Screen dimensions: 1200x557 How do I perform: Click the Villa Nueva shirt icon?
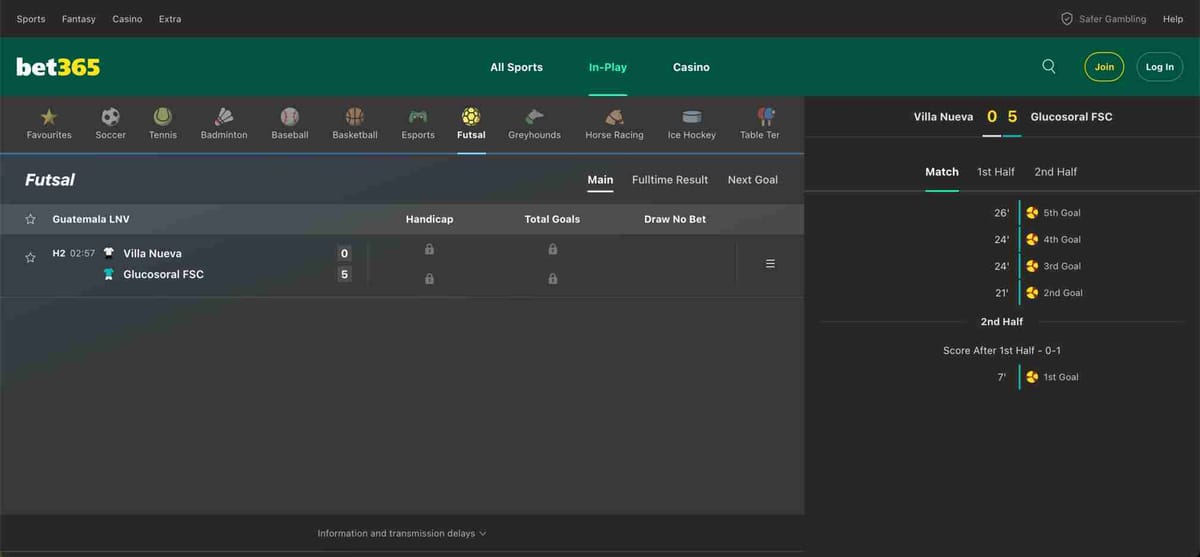coord(108,253)
